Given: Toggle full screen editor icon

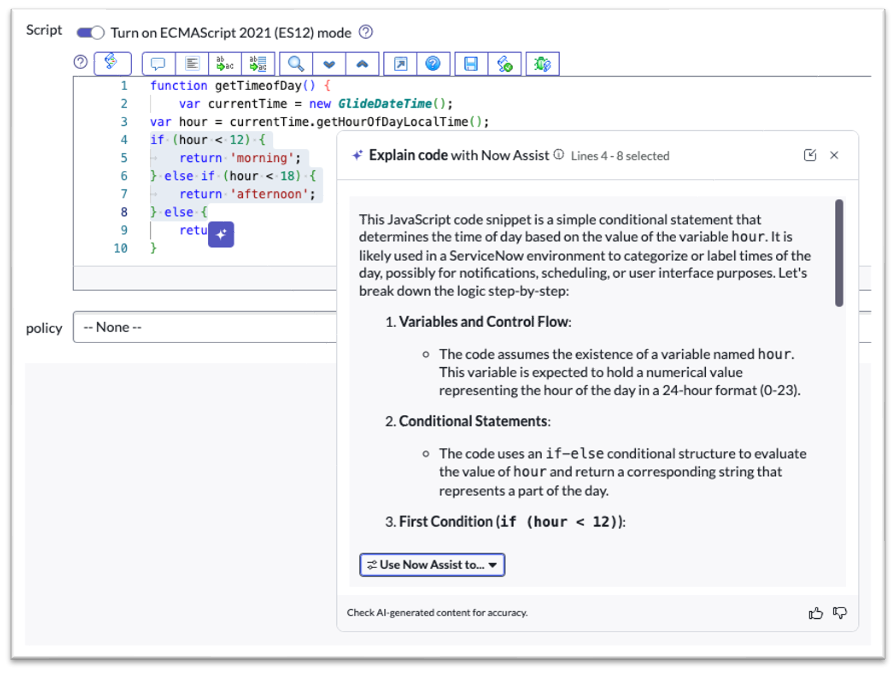Looking at the screenshot, I should tap(401, 63).
